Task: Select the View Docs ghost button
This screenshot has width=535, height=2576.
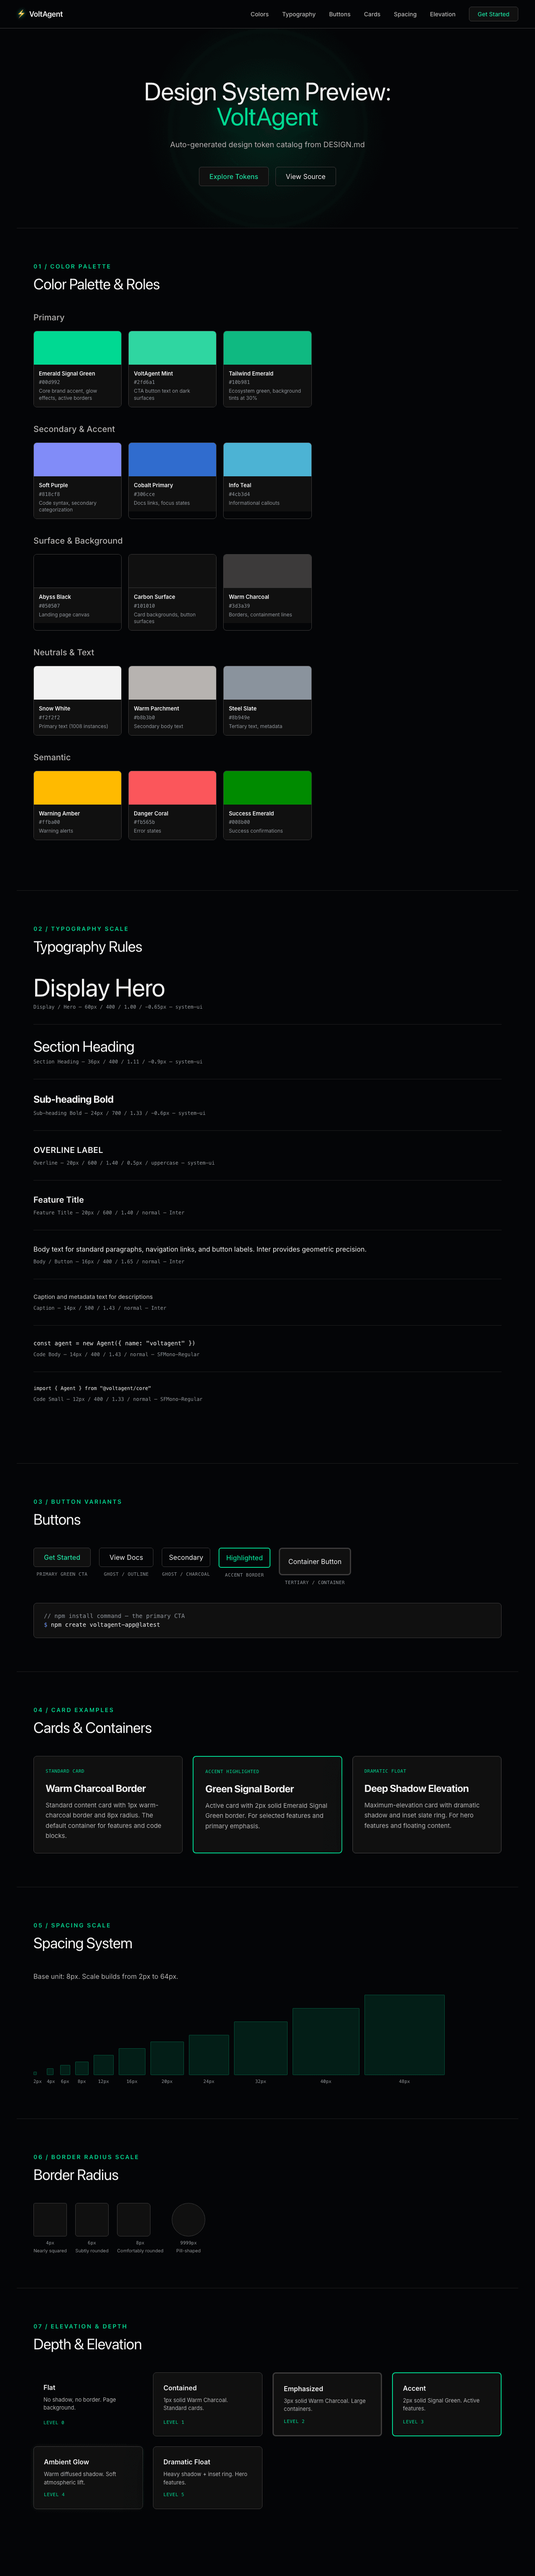Action: pos(124,1557)
